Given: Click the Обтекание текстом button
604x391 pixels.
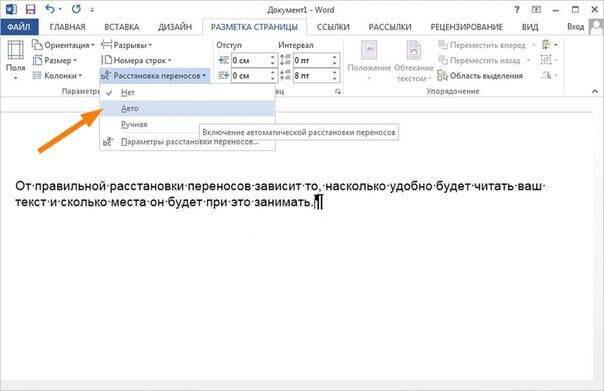Looking at the screenshot, I should (x=414, y=61).
